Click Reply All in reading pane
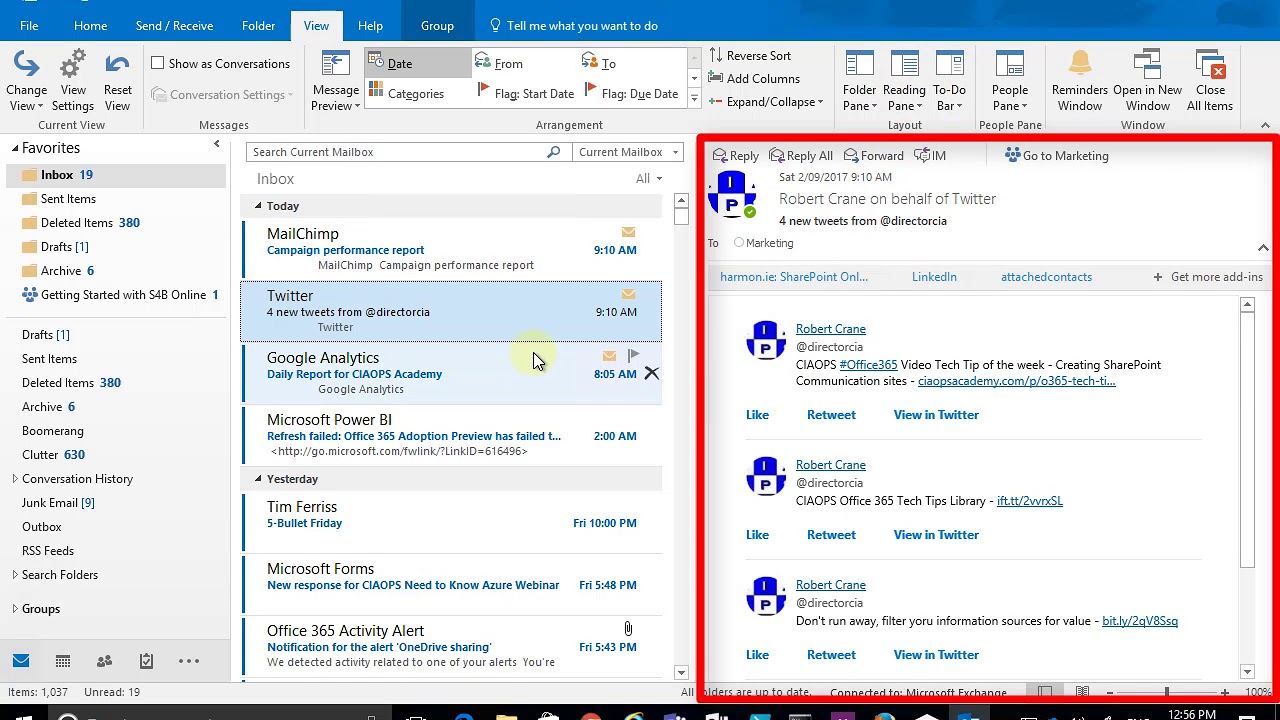1280x720 pixels. 801,156
